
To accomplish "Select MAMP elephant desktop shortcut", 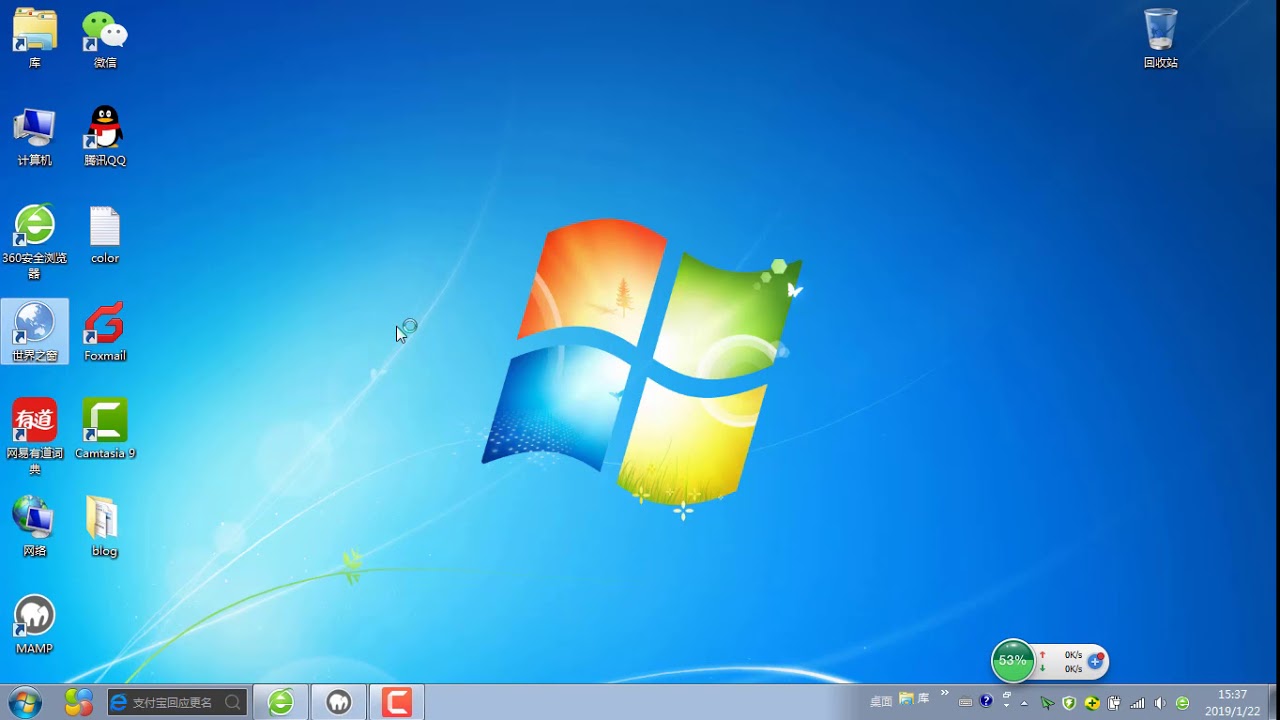I will (x=35, y=624).
